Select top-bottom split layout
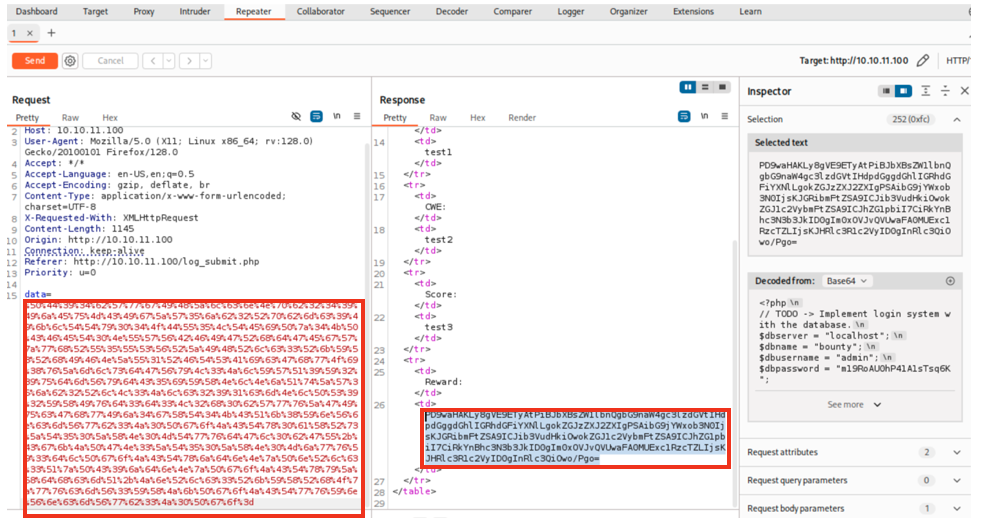The height and width of the screenshot is (529, 983). (705, 87)
